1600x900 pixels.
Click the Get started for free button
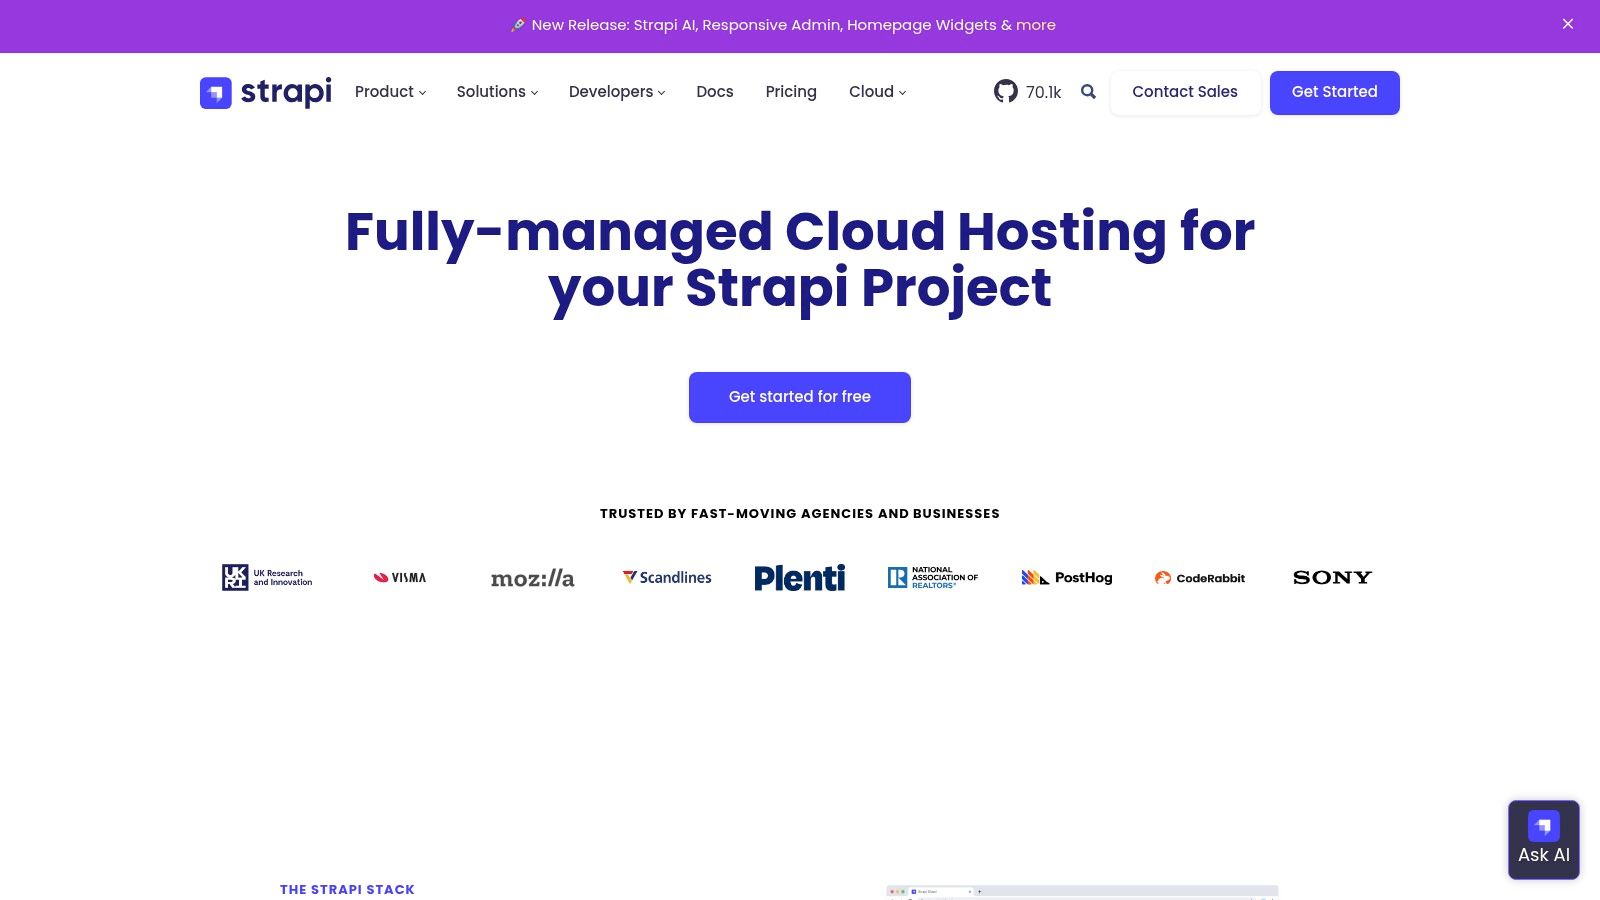800,397
